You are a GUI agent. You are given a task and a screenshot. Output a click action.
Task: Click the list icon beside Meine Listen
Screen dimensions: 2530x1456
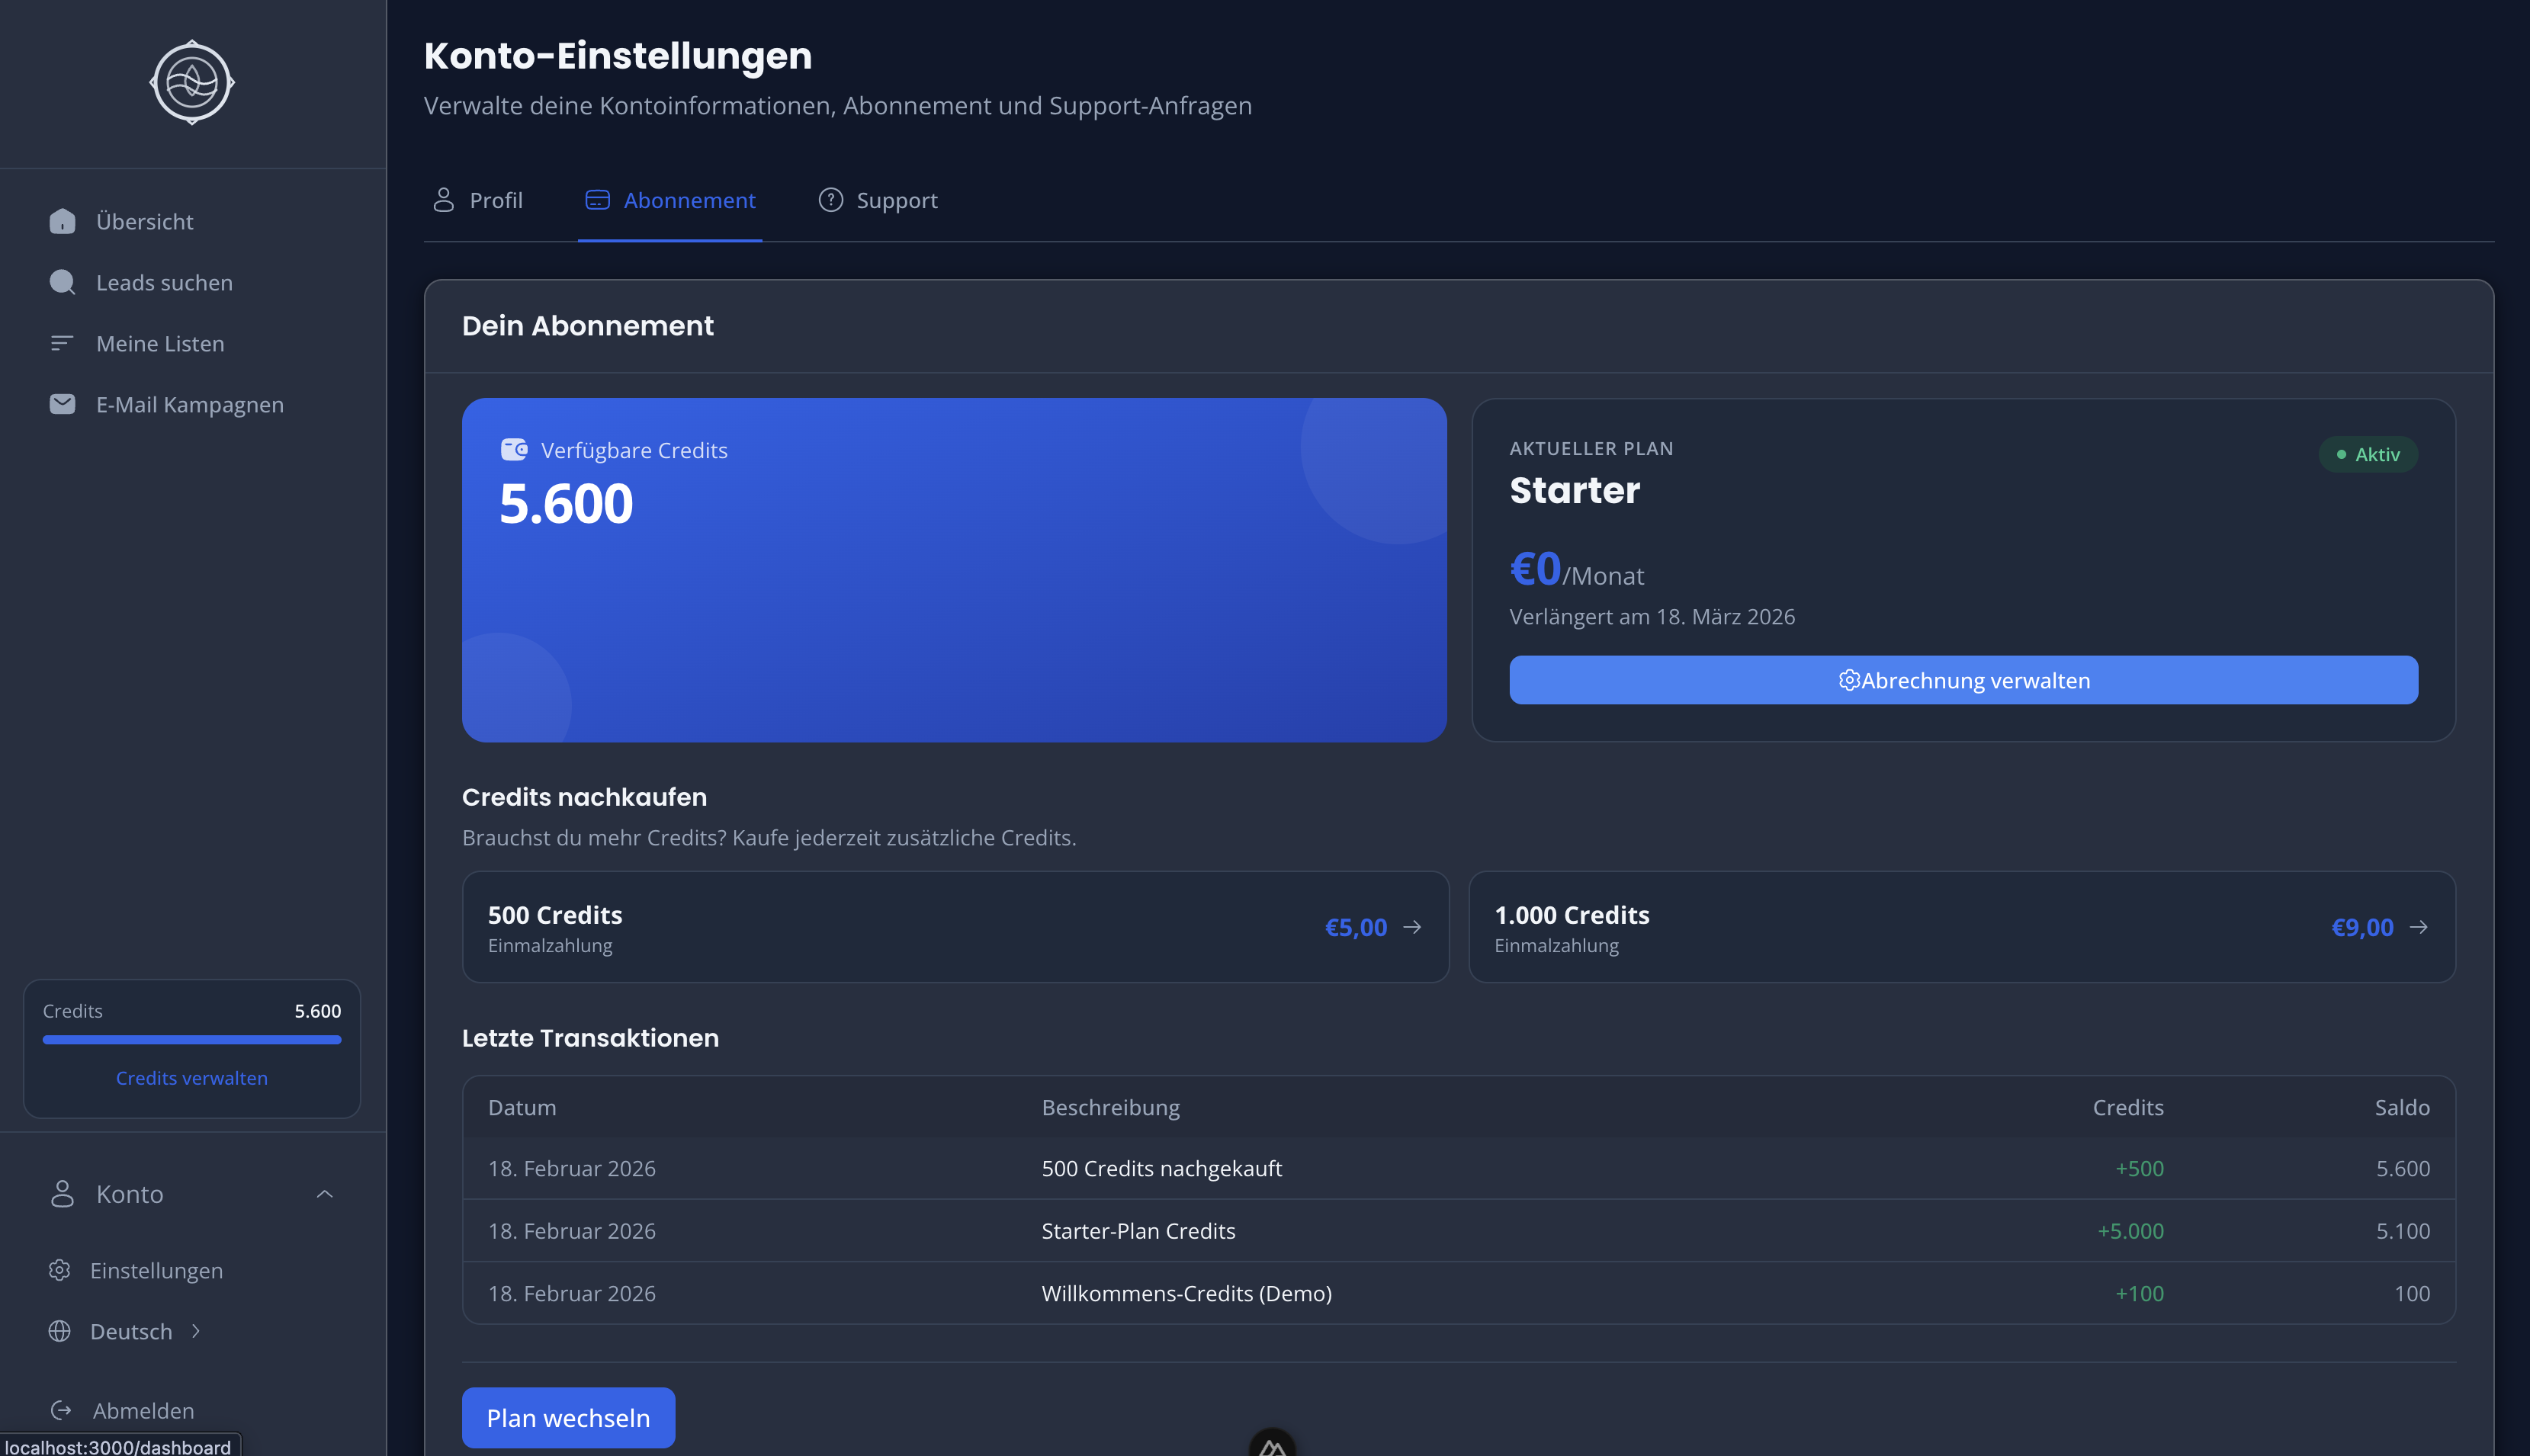click(62, 343)
